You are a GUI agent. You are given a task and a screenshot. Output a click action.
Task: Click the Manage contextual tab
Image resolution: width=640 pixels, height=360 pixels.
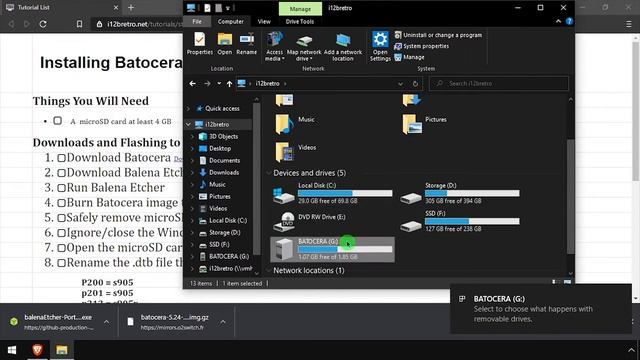[x=300, y=9]
